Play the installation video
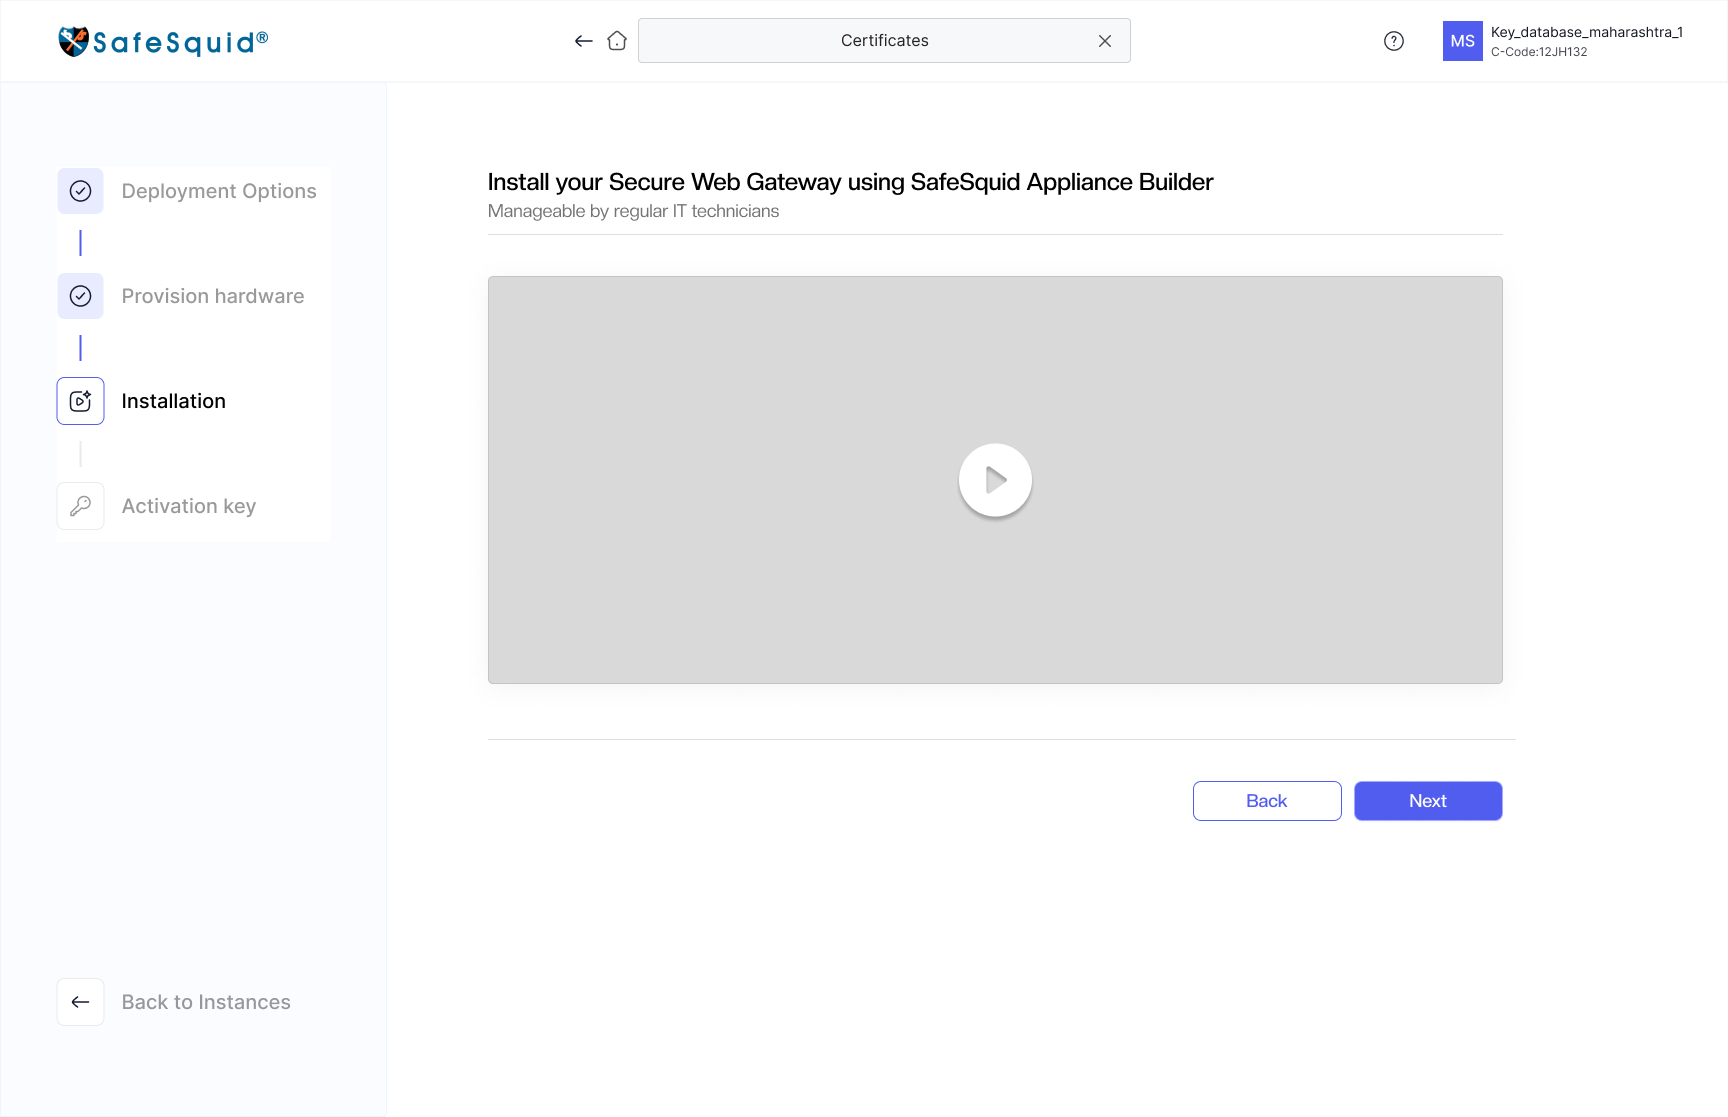The image size is (1728, 1117). (995, 480)
